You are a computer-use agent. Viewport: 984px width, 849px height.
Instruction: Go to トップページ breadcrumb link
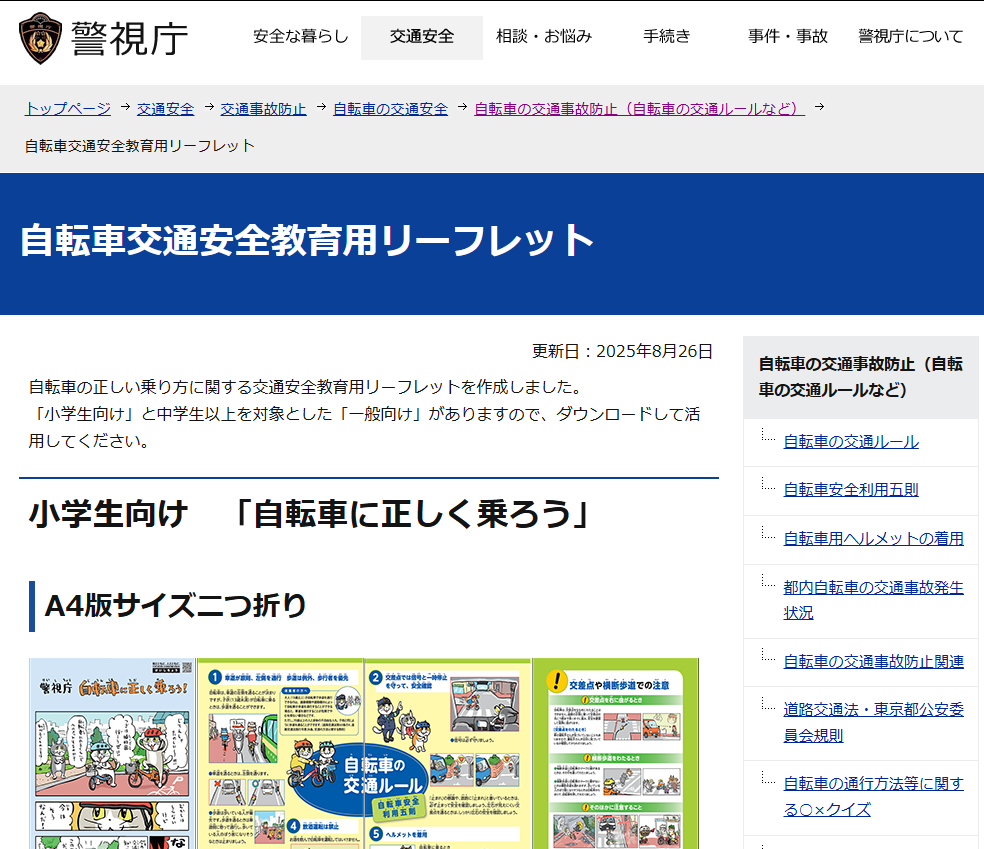68,109
